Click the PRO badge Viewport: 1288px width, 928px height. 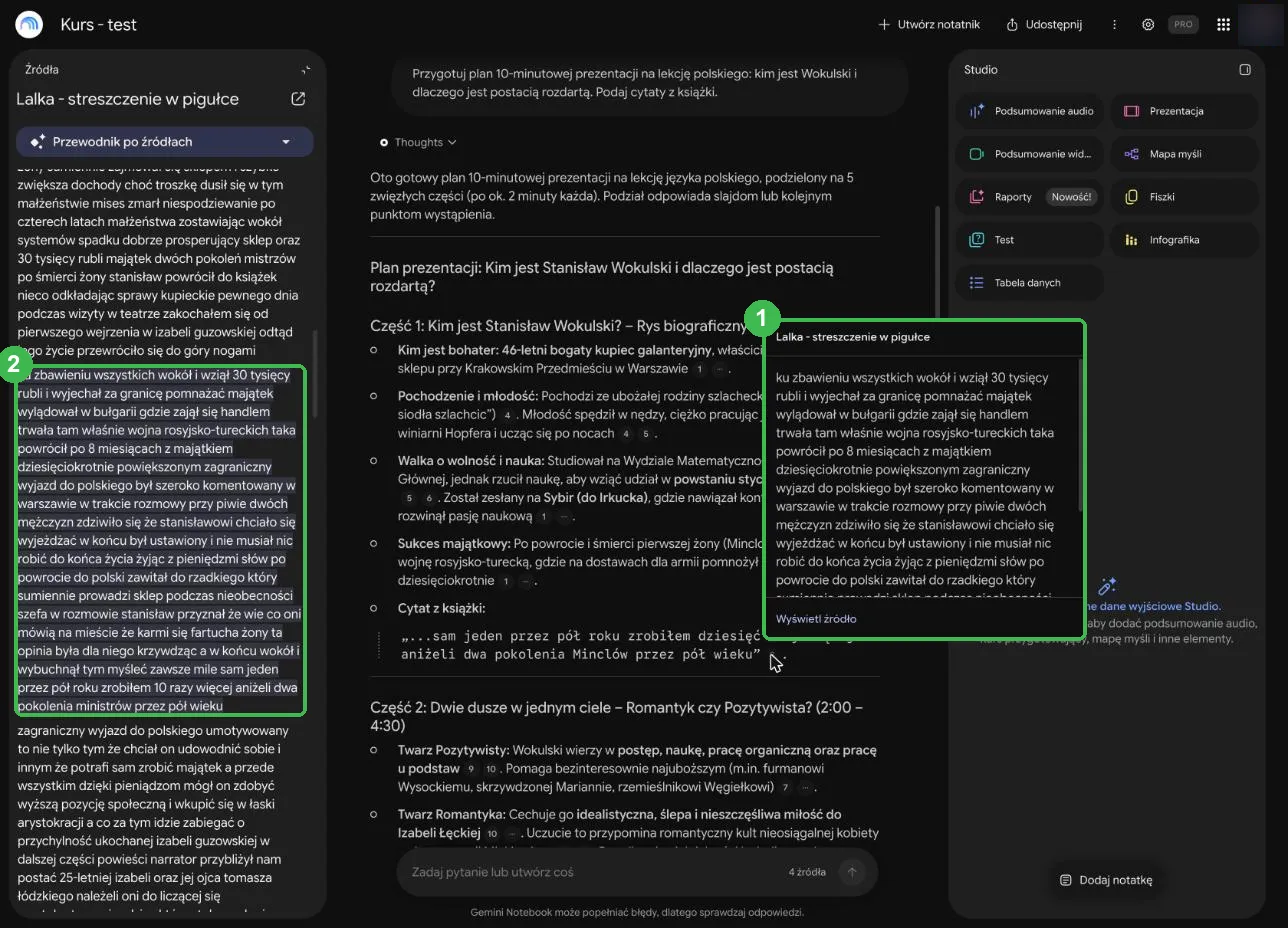(1184, 24)
